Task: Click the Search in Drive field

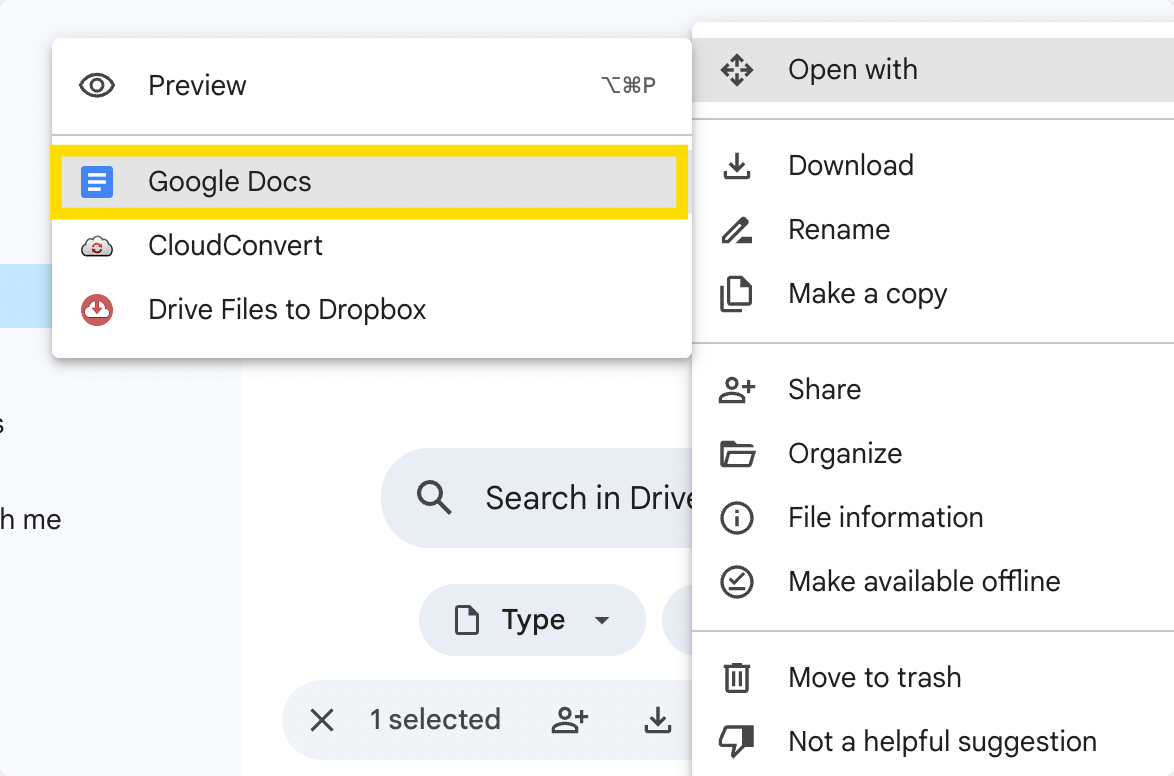Action: tap(537, 498)
